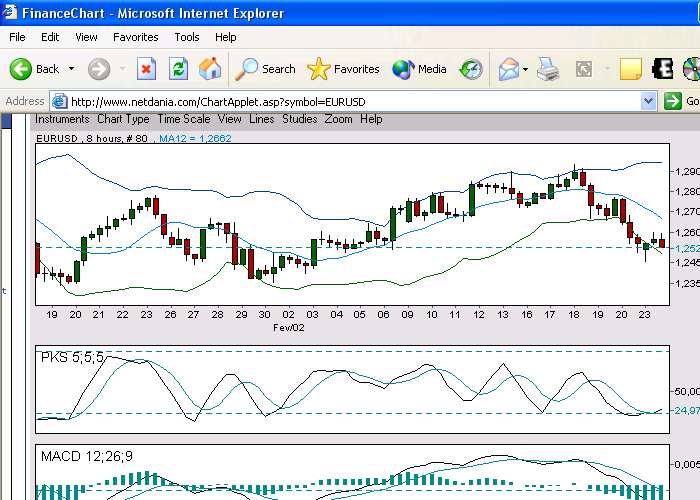Click the page icon in Address bar
The width and height of the screenshot is (700, 500).
59,102
